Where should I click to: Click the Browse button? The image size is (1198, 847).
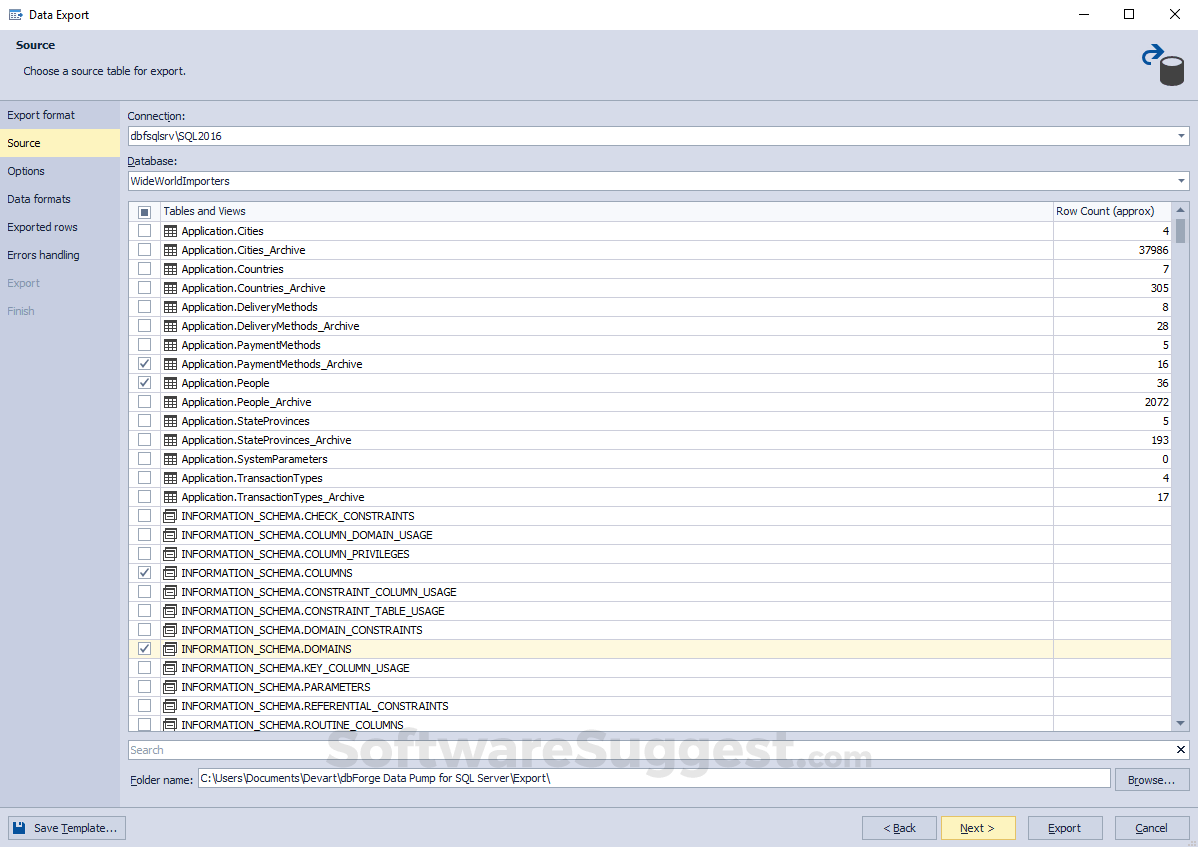pos(1152,779)
